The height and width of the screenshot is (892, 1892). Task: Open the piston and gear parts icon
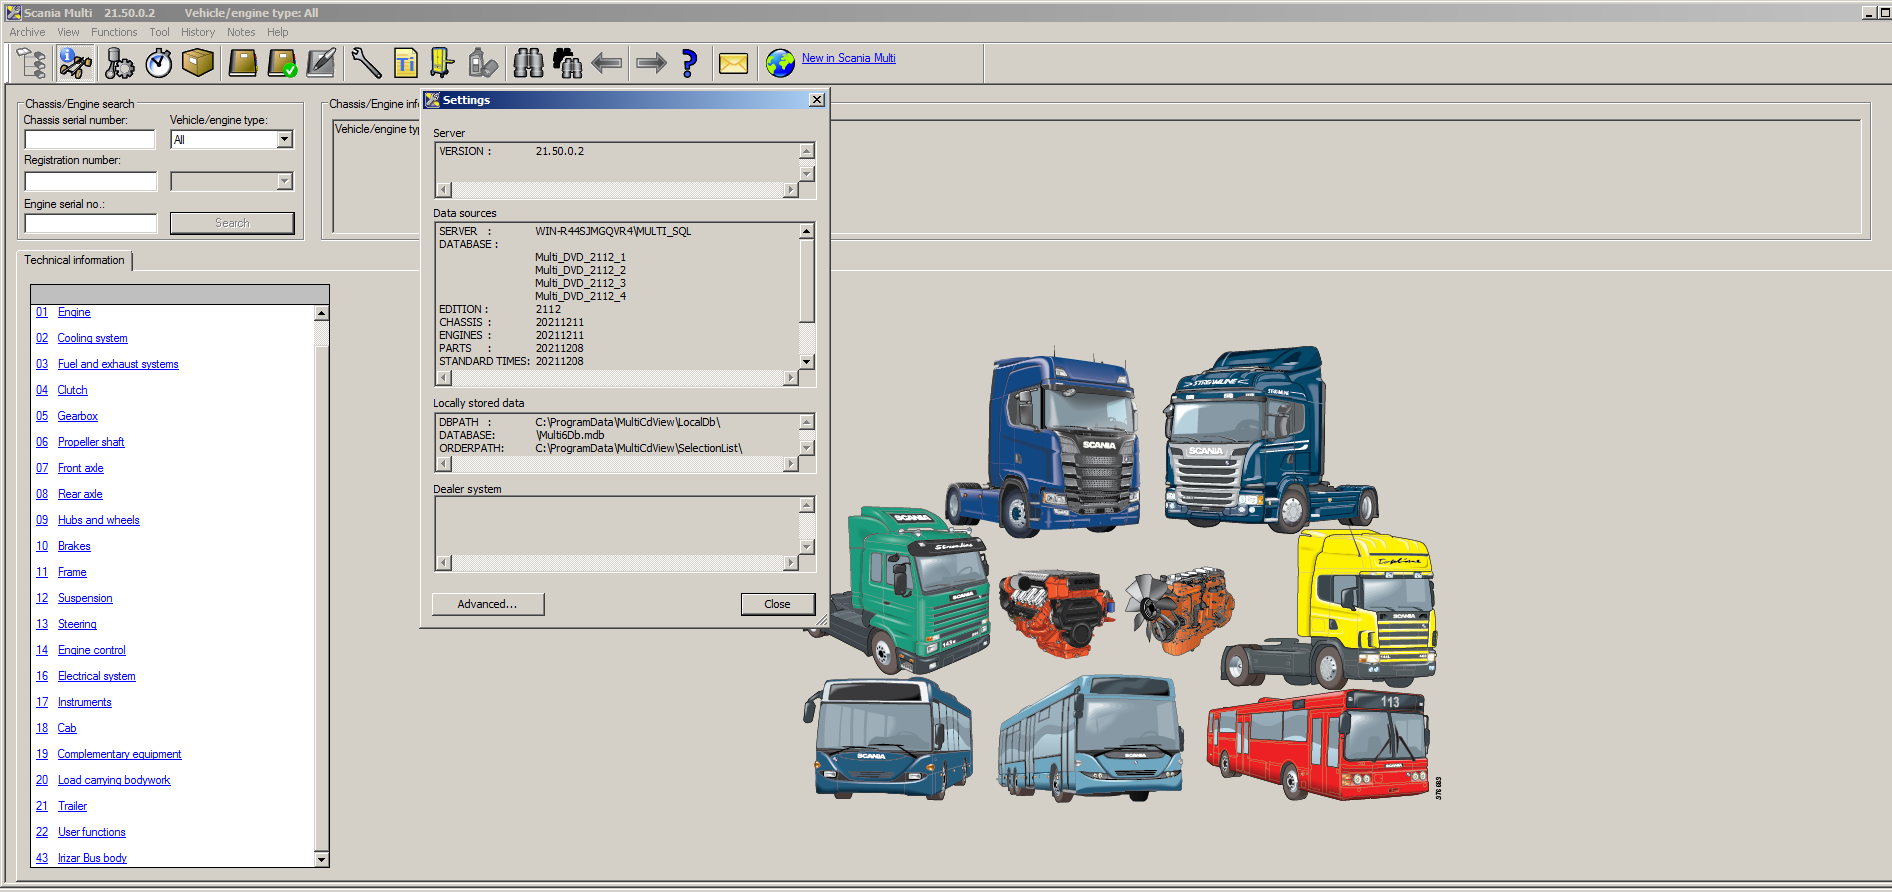tap(119, 63)
